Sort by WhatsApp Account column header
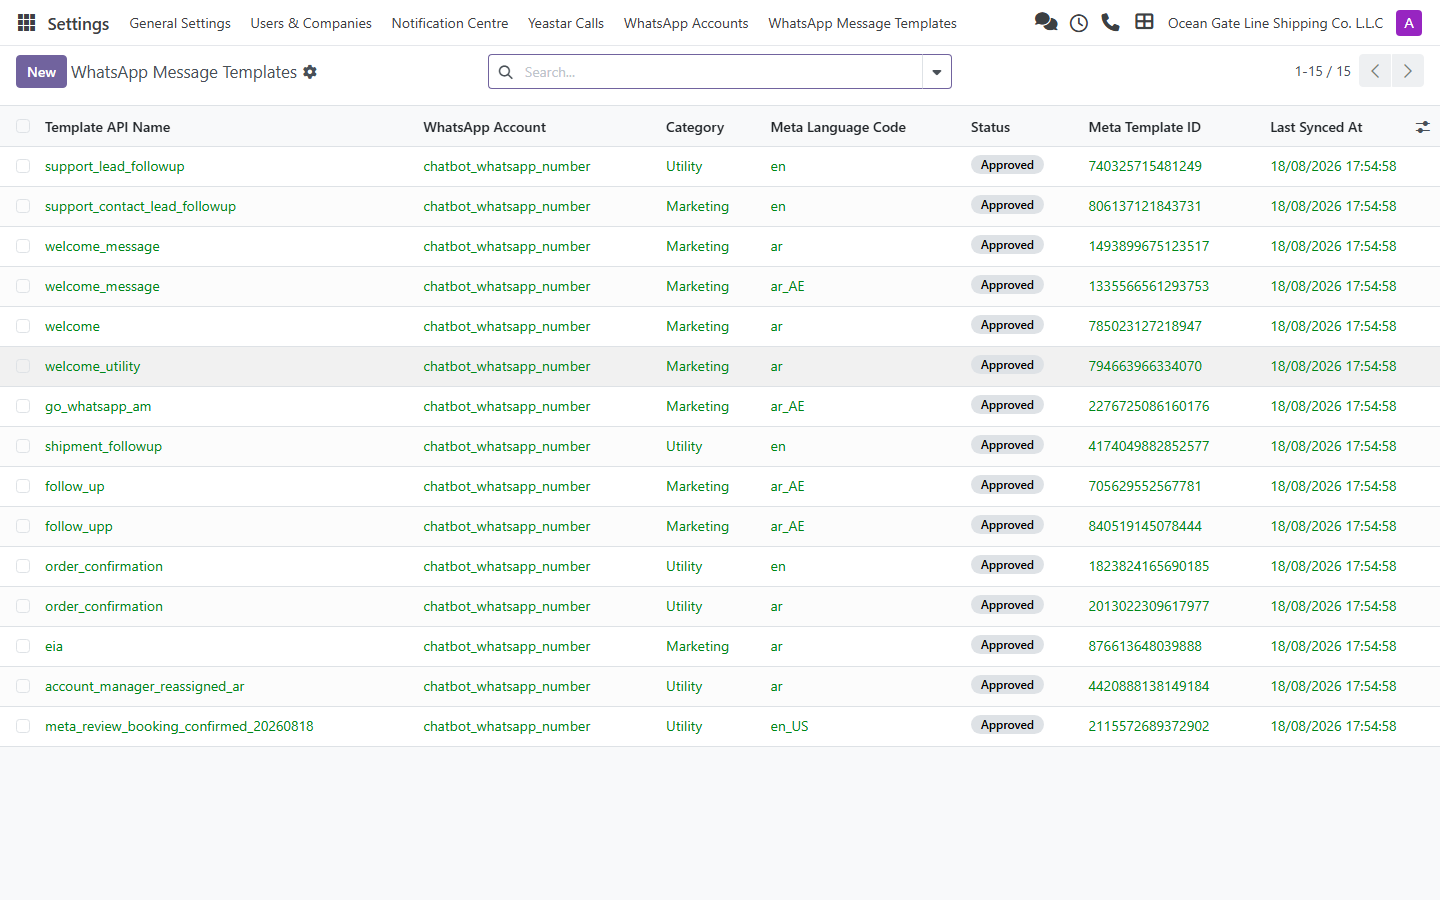This screenshot has width=1440, height=900. (x=485, y=127)
